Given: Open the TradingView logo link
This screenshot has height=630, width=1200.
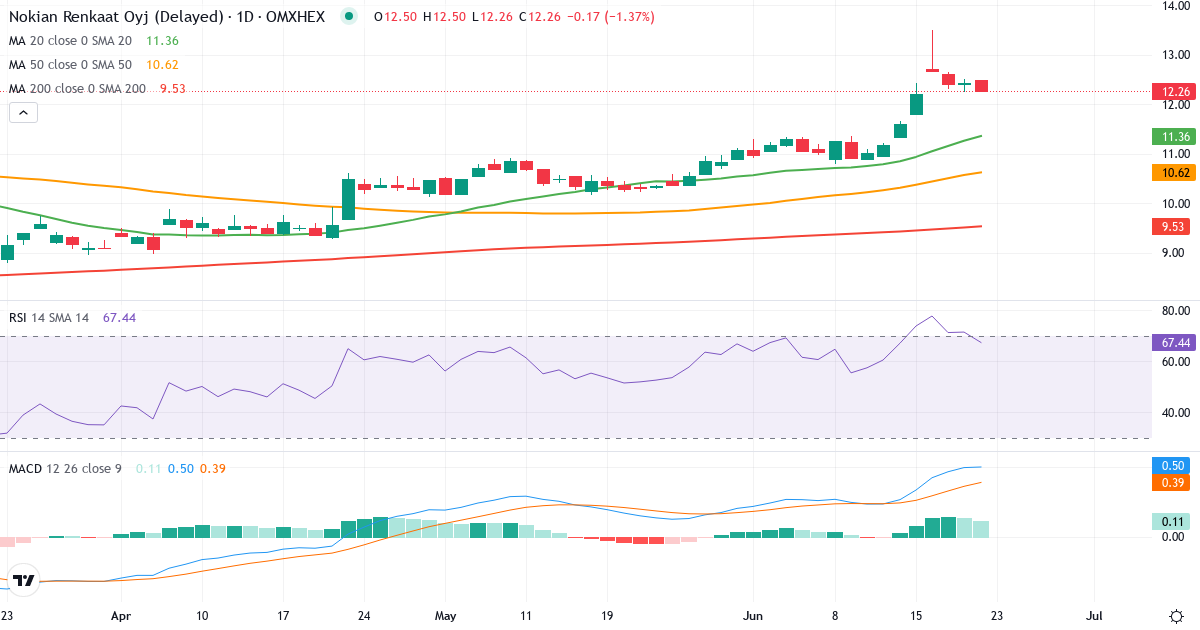Looking at the screenshot, I should tap(24, 580).
